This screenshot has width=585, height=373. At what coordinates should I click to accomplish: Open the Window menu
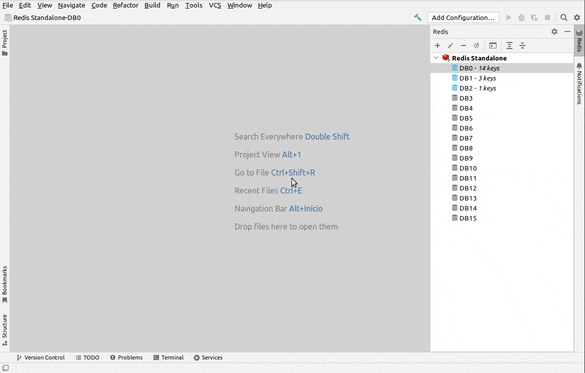point(240,5)
